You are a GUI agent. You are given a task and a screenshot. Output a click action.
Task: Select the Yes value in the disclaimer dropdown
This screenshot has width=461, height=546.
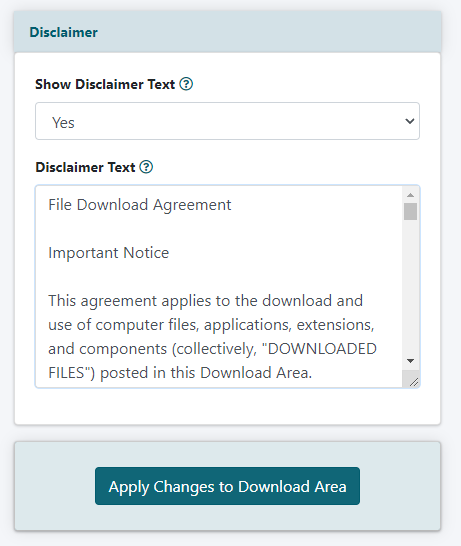[63, 123]
